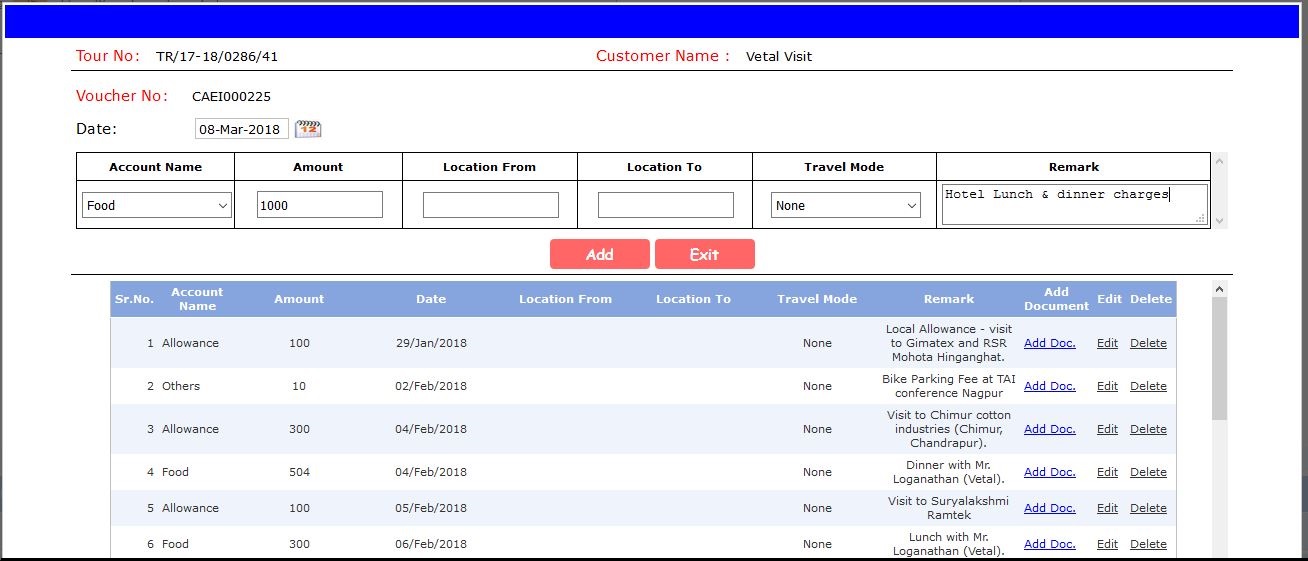Delete the Chimur cotton industries entry
The width and height of the screenshot is (1308, 561).
1148,429
